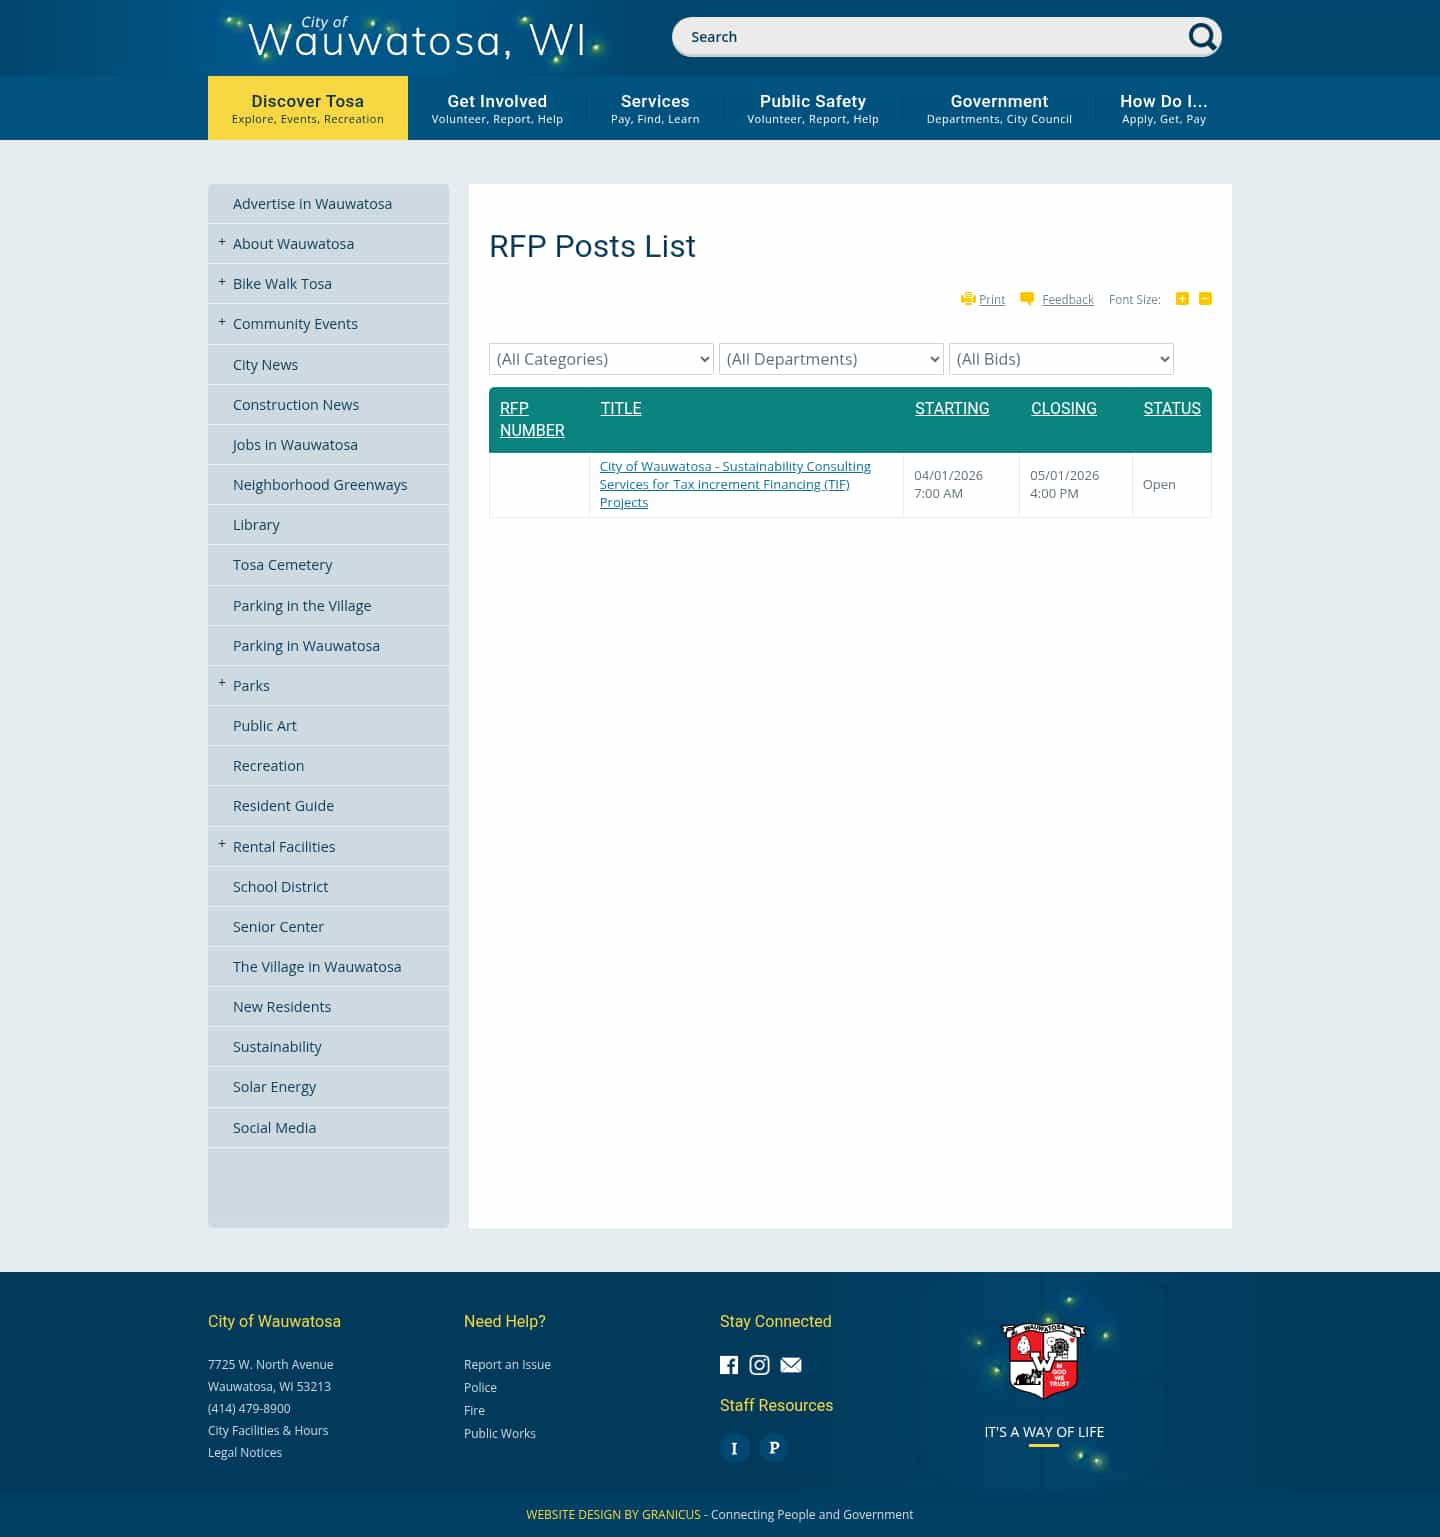Viewport: 1440px width, 1537px height.
Task: Increase font size with the plus icon
Action: tap(1182, 298)
